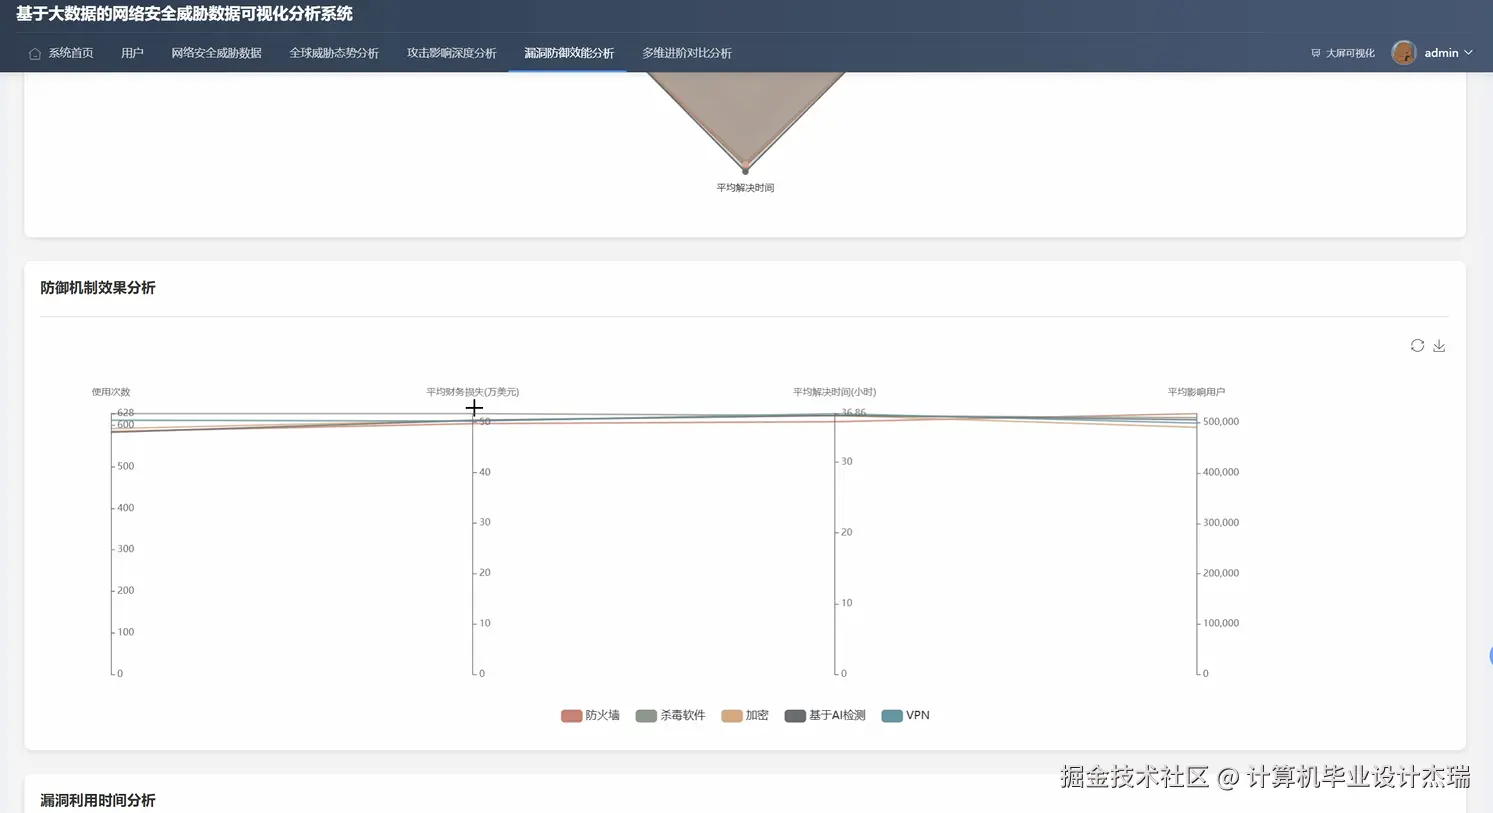Click the 300 tick on 使用次数 axis
The width and height of the screenshot is (1493, 813).
pos(125,549)
